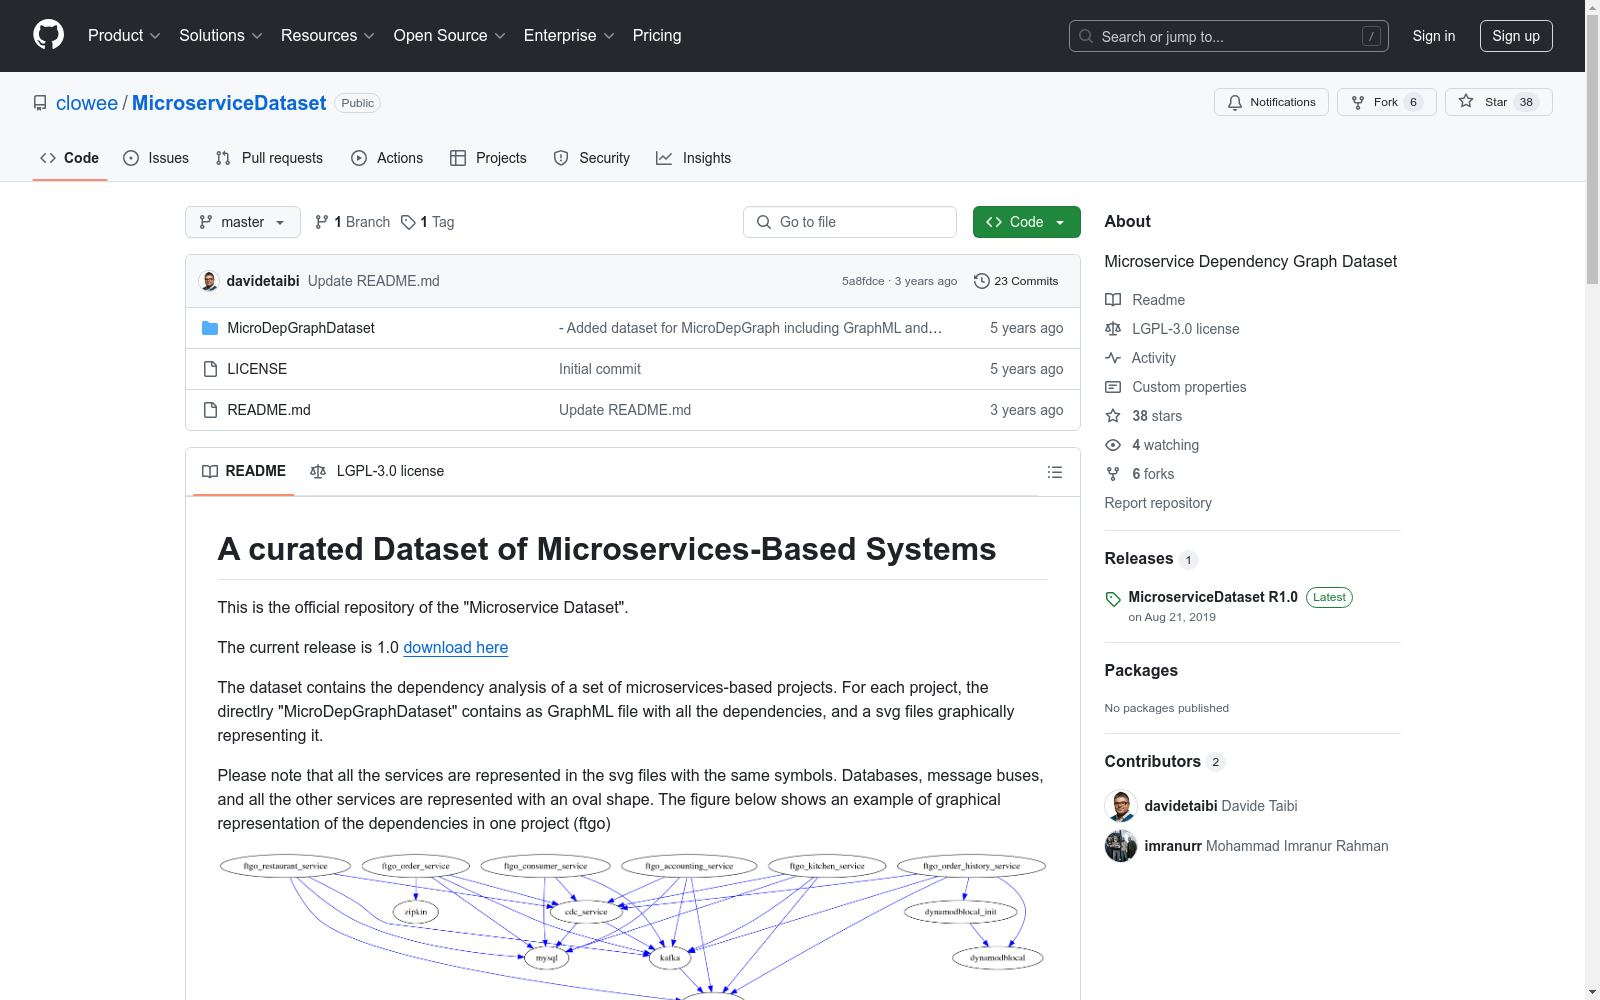Open the LICENSE file

click(x=257, y=369)
